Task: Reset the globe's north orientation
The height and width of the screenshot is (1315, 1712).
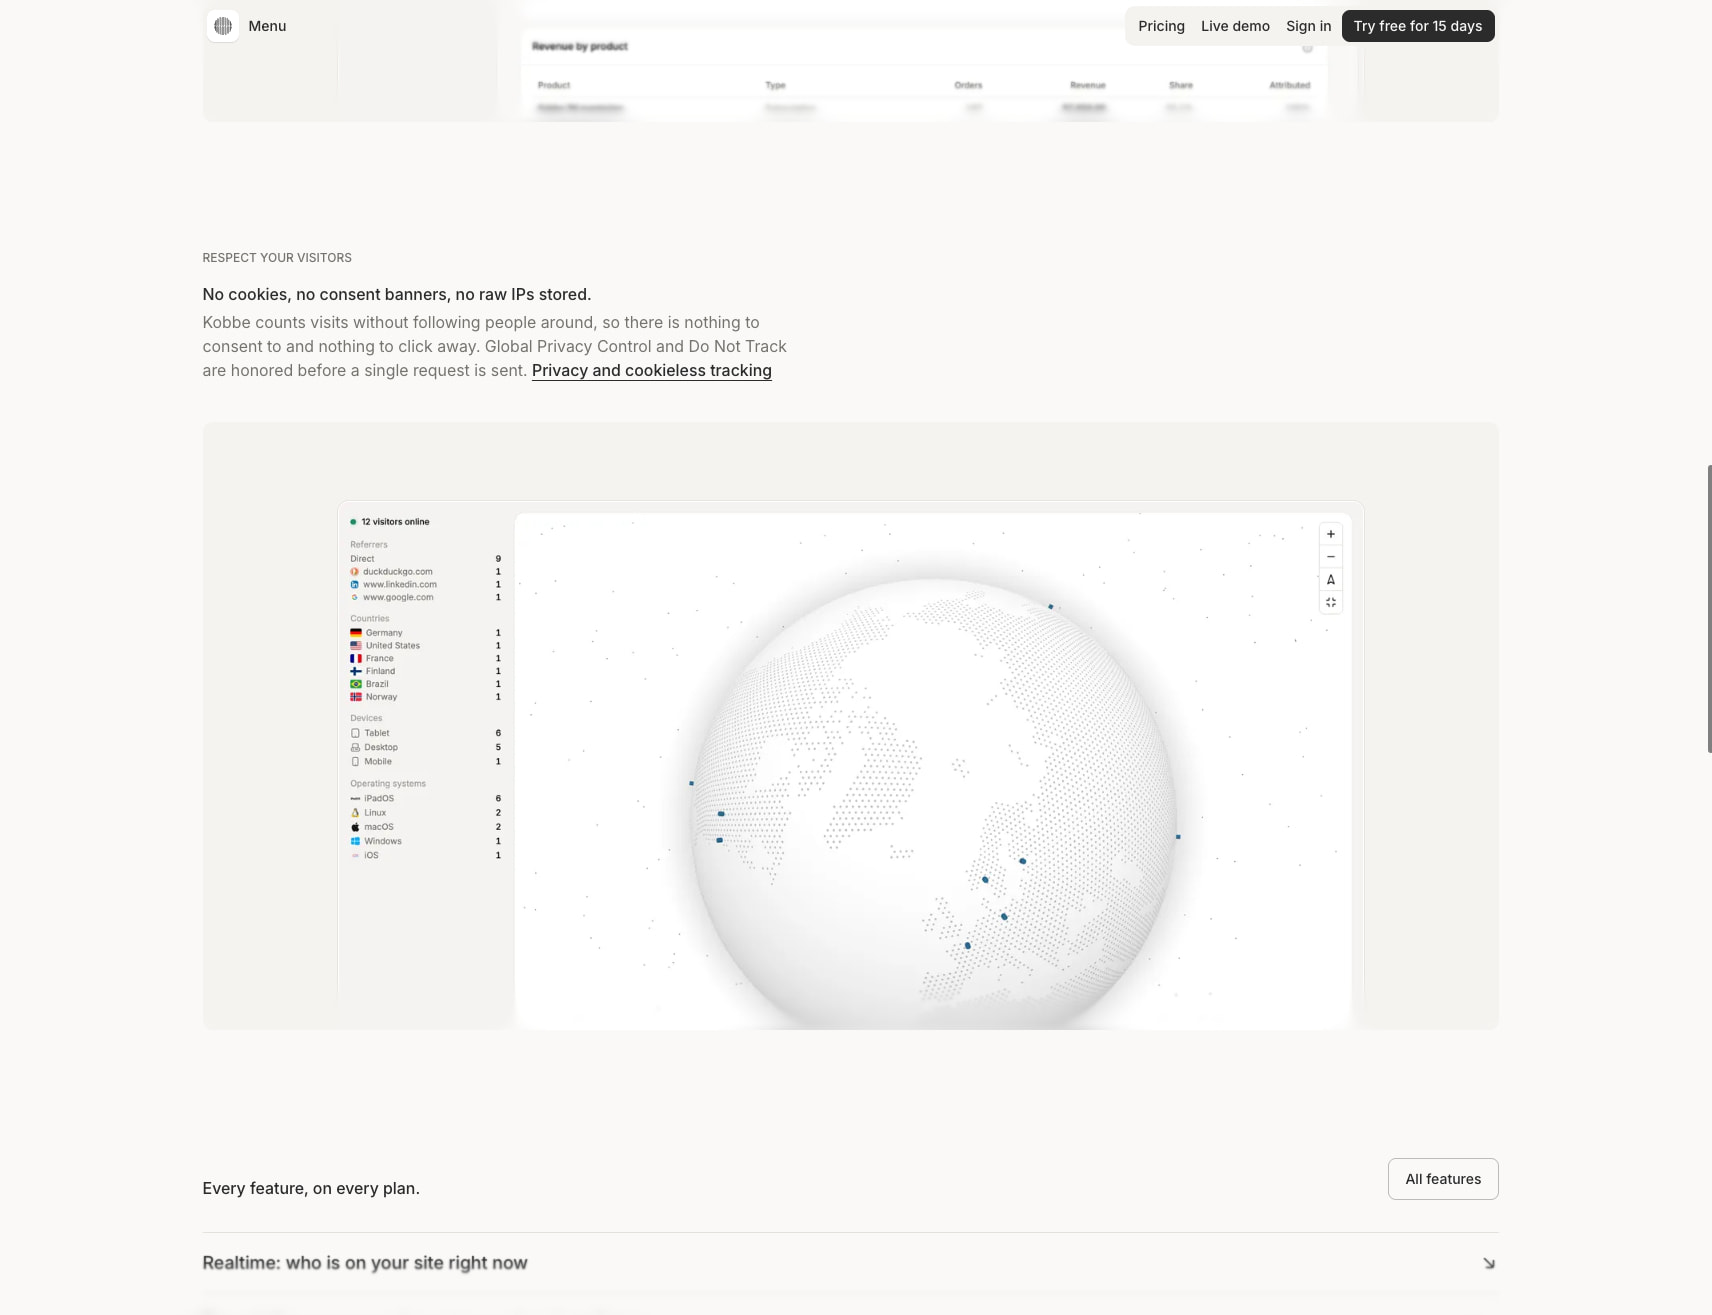Action: 1331,580
